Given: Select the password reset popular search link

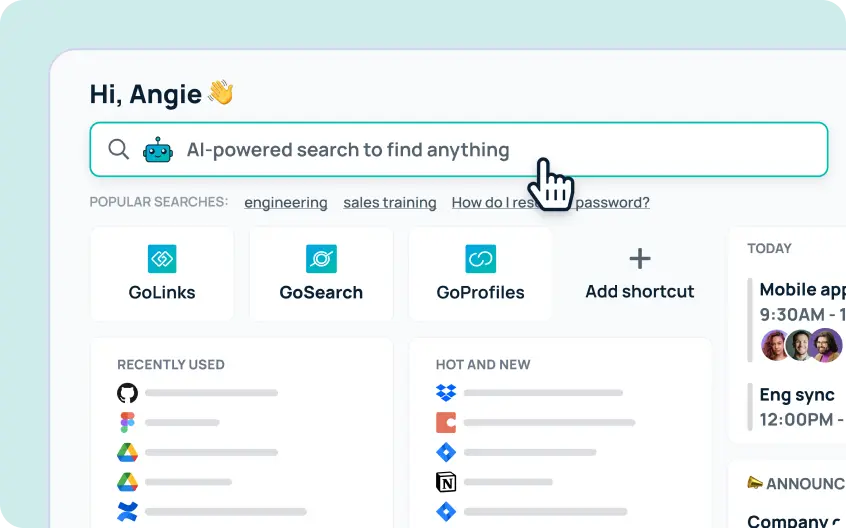Looking at the screenshot, I should point(550,203).
